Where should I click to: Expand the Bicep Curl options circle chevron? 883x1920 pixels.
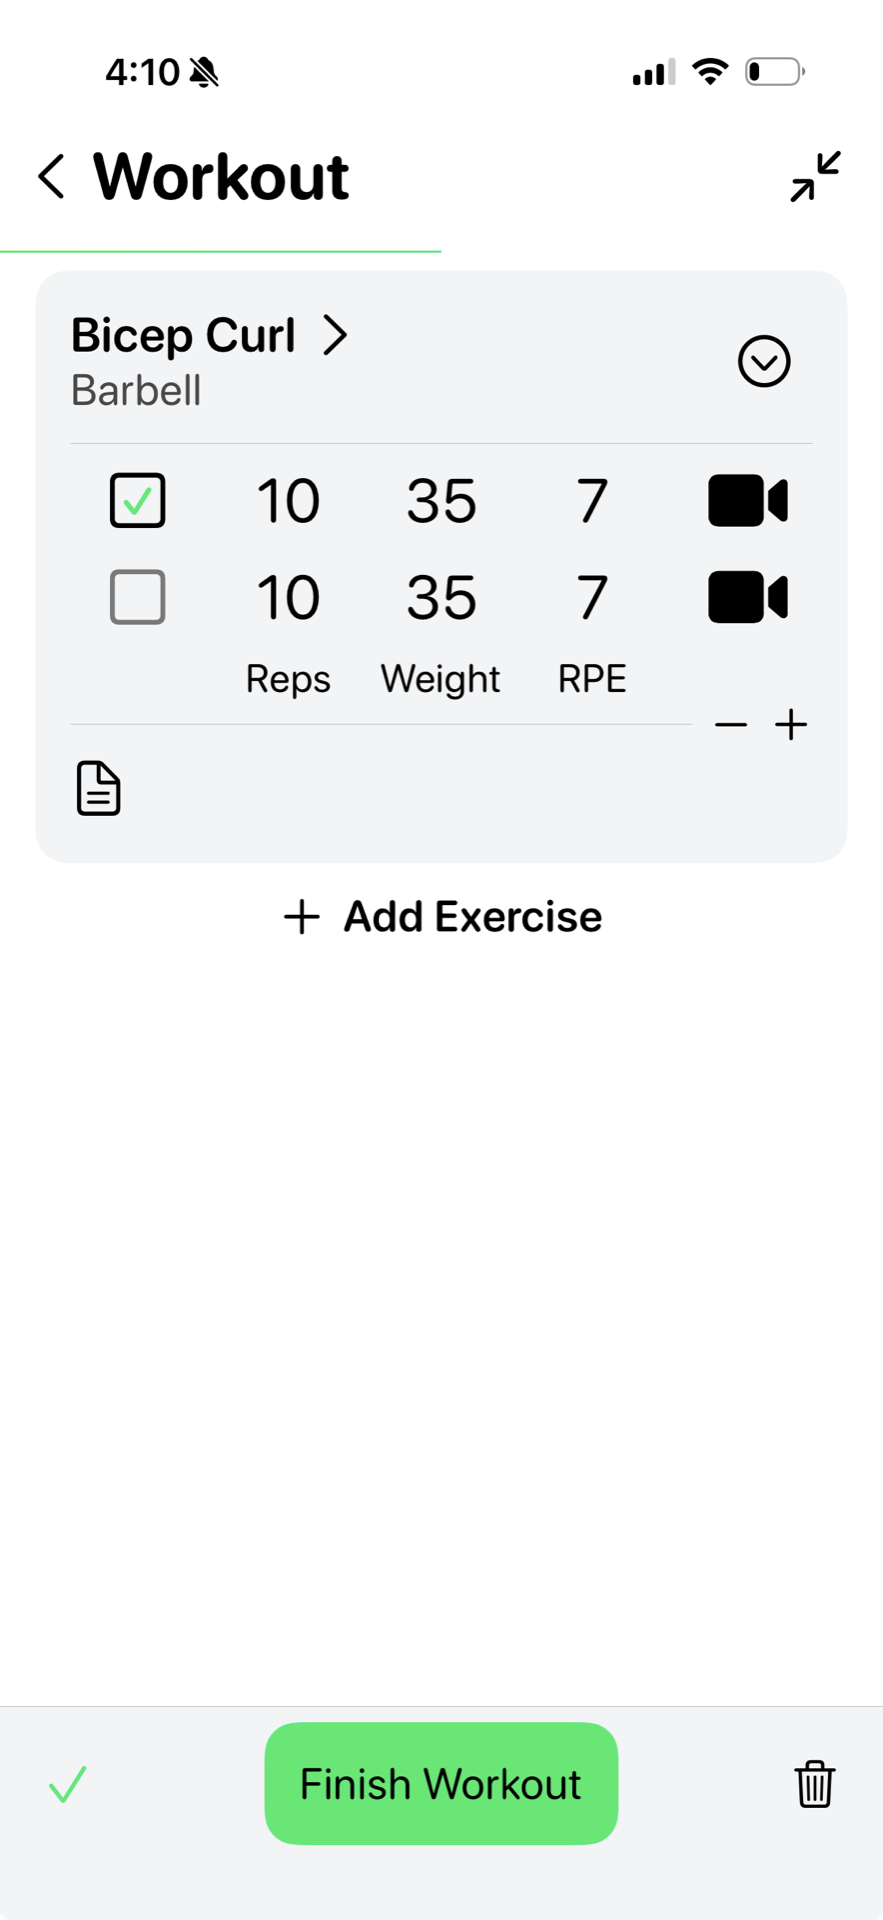[x=764, y=361]
